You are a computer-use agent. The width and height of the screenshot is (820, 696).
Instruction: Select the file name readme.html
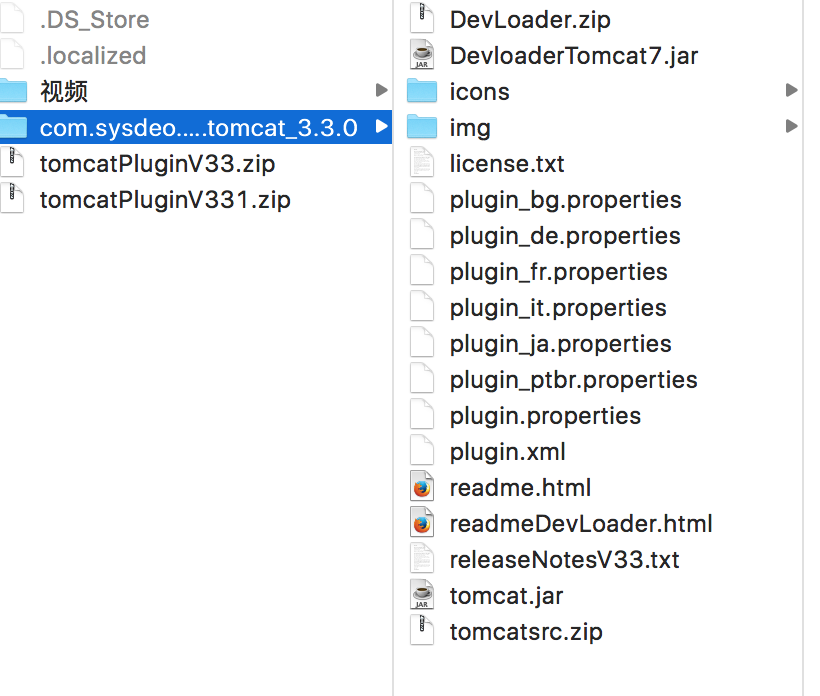(x=520, y=488)
